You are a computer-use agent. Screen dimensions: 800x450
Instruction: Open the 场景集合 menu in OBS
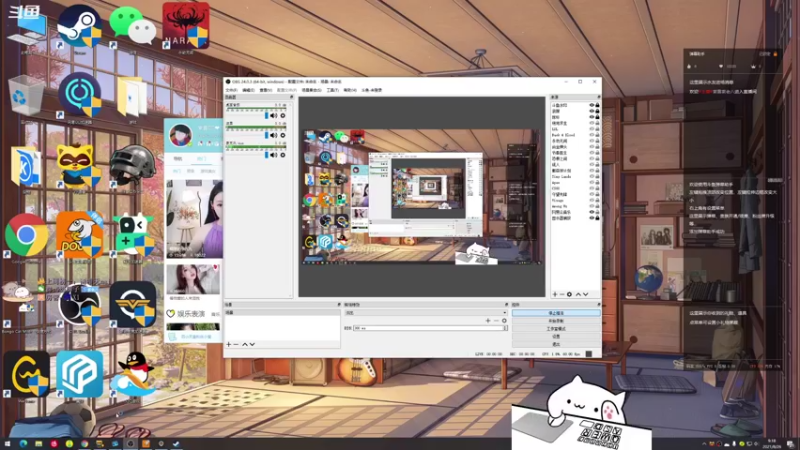coord(311,90)
